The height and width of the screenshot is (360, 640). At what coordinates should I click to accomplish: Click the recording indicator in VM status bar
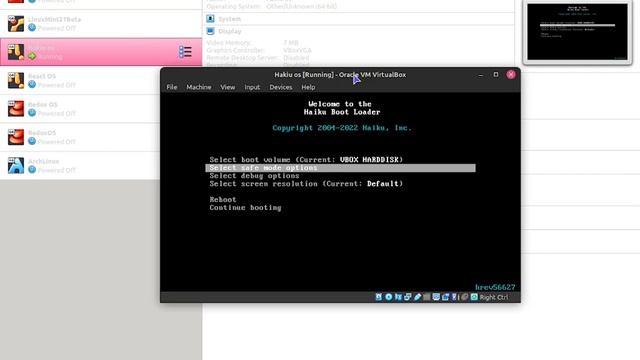pos(445,297)
